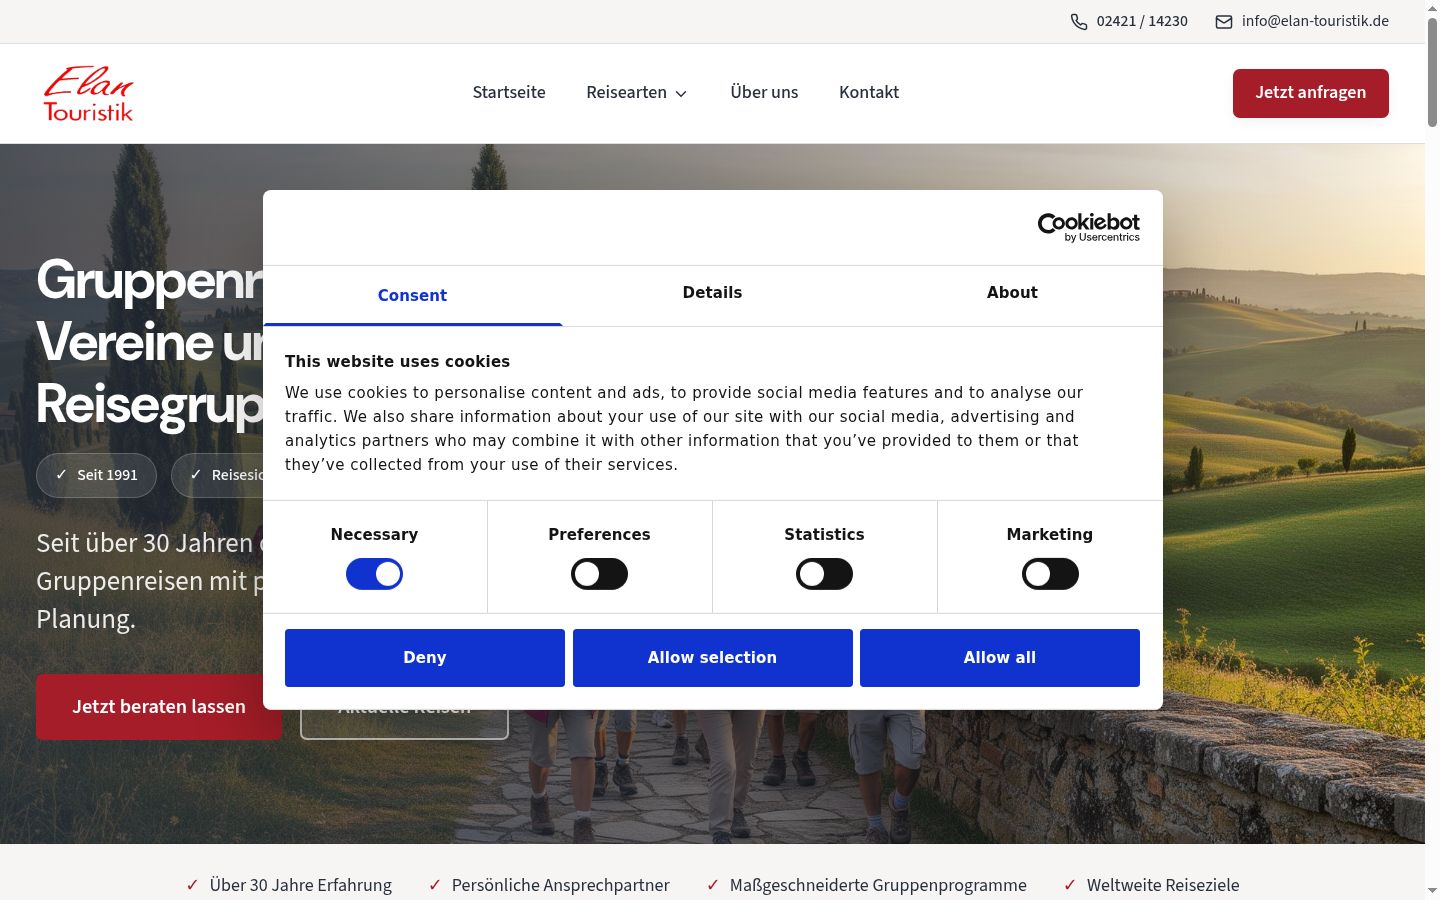Click the envelope email icon
This screenshot has width=1440, height=900.
pyautogui.click(x=1224, y=22)
